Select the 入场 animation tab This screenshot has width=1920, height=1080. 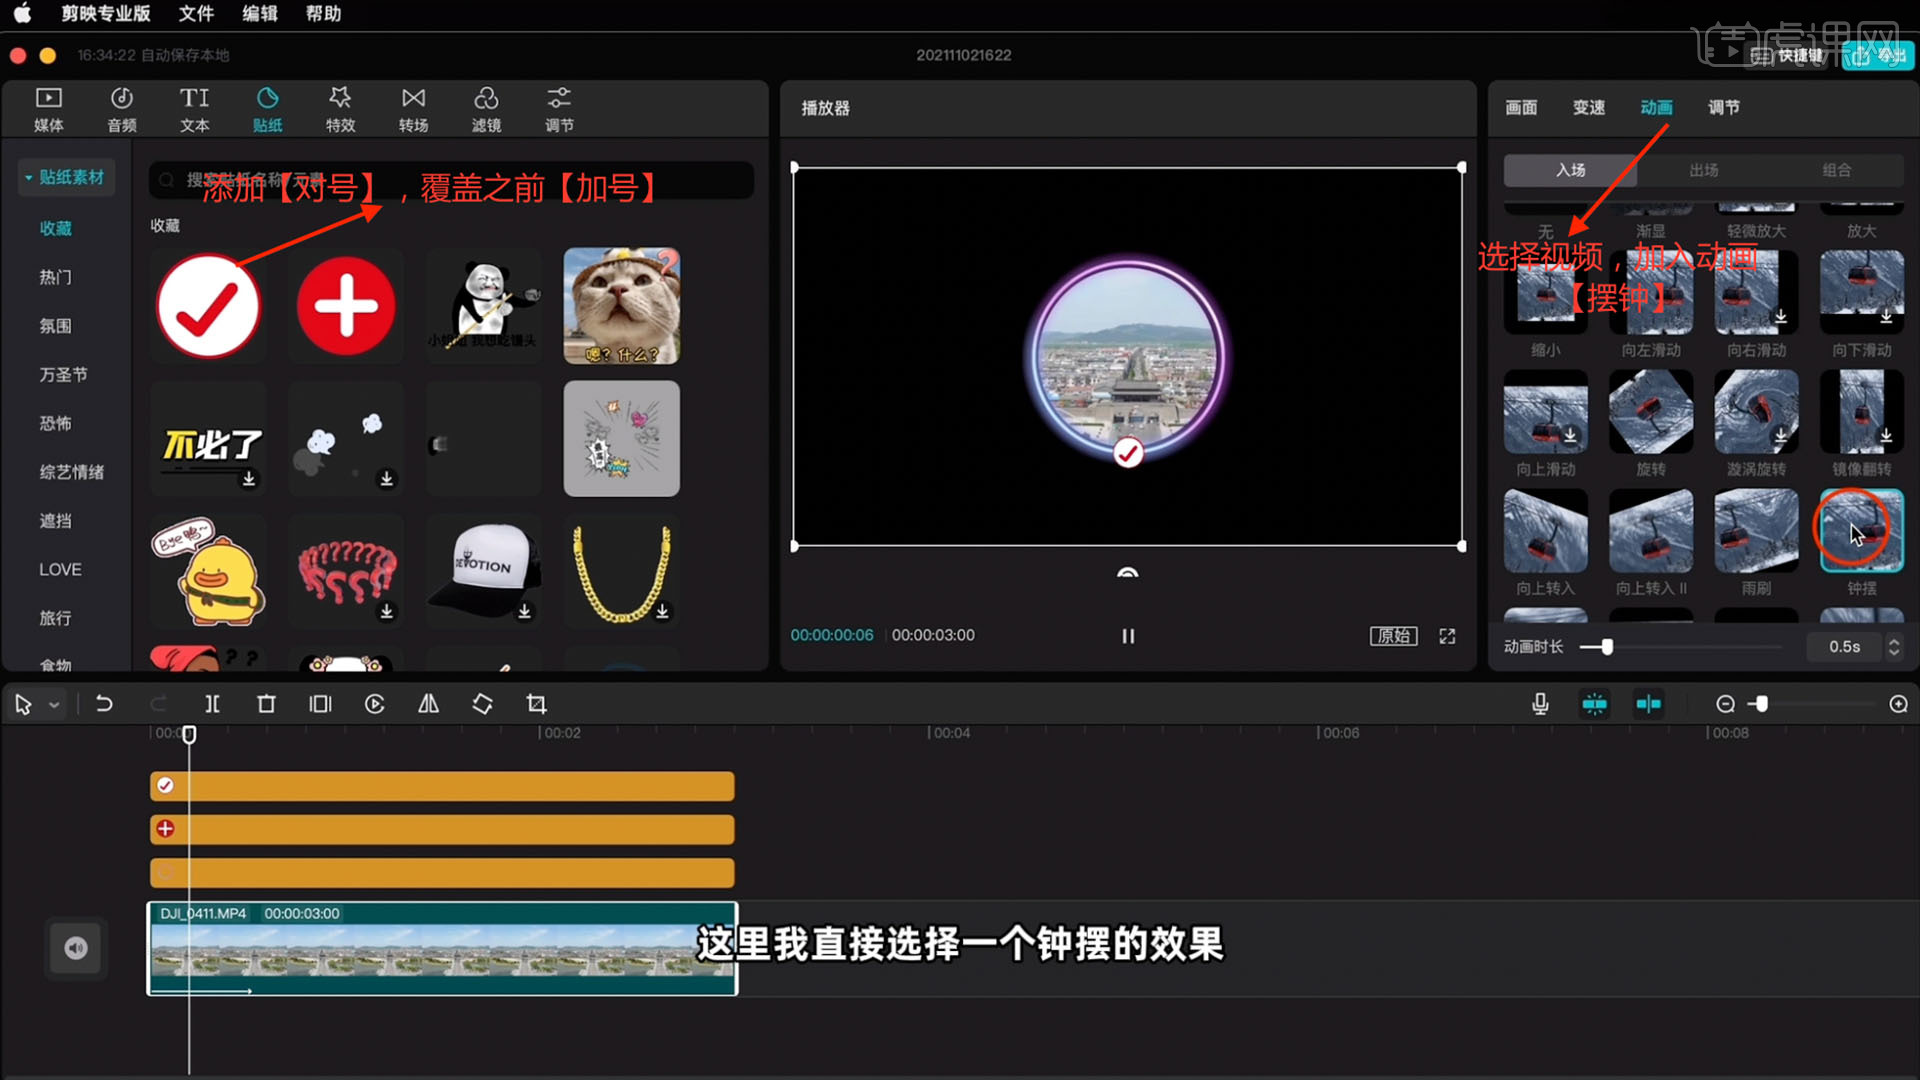(x=1570, y=170)
